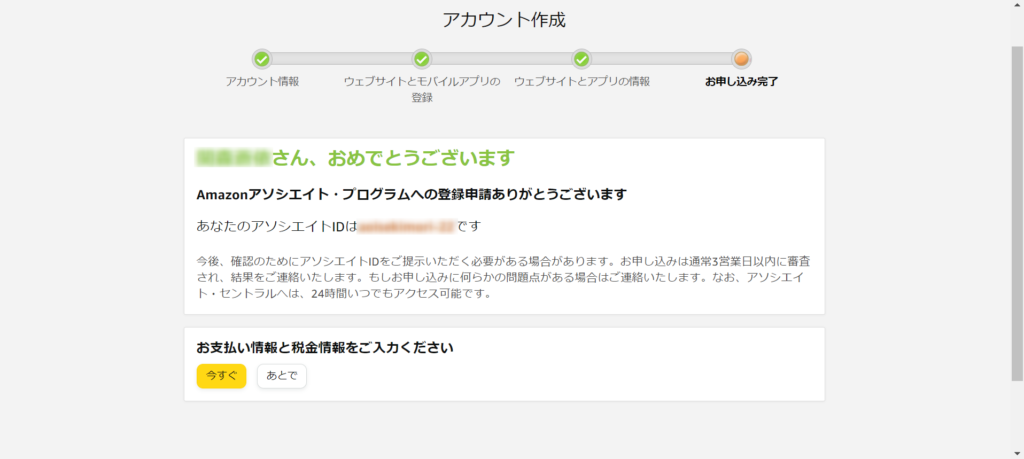Click the ウェブサイトとアプリの情報 step checkmark icon
1024x459 pixels.
[581, 59]
